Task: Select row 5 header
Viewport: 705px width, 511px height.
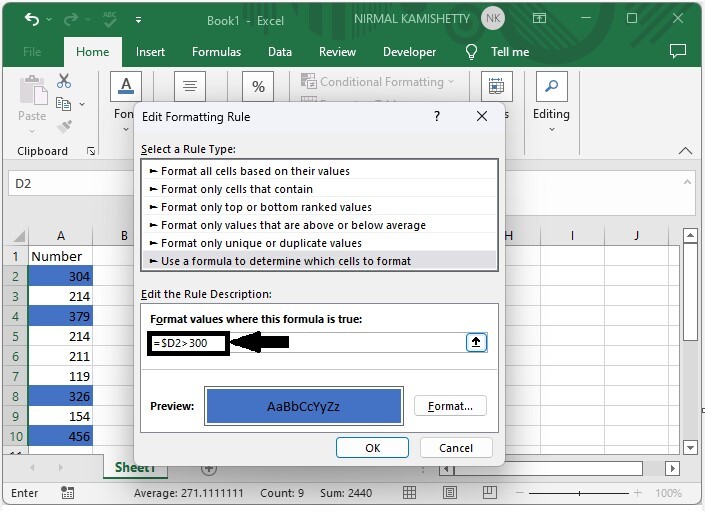Action: (16, 336)
